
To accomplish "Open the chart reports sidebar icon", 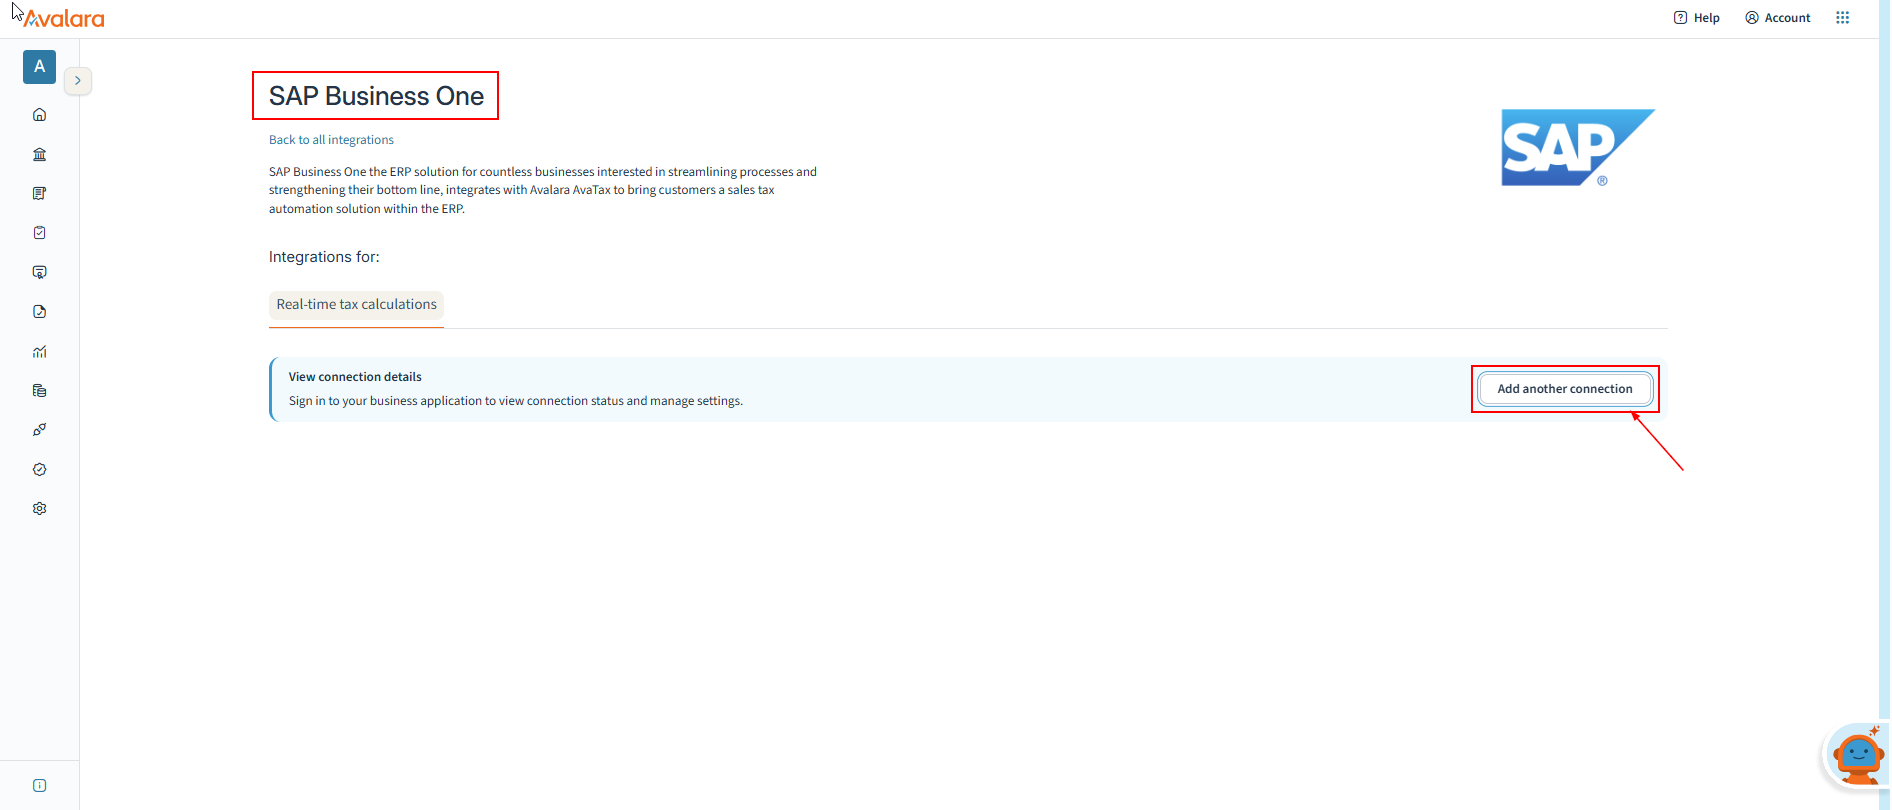I will click(39, 351).
